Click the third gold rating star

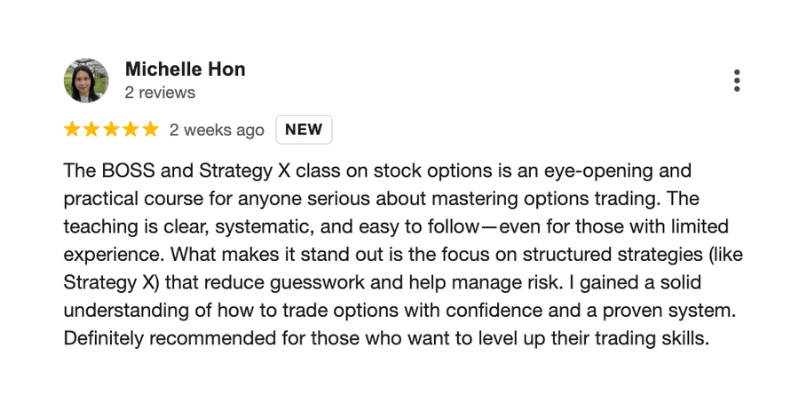point(111,130)
